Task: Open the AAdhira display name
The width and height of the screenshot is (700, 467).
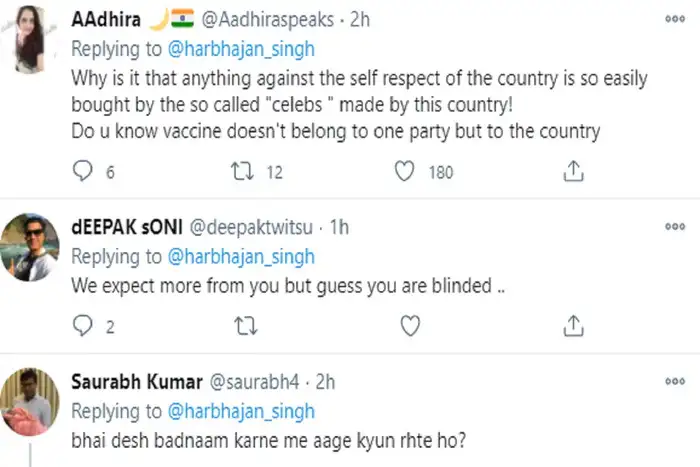Action: pyautogui.click(x=105, y=19)
